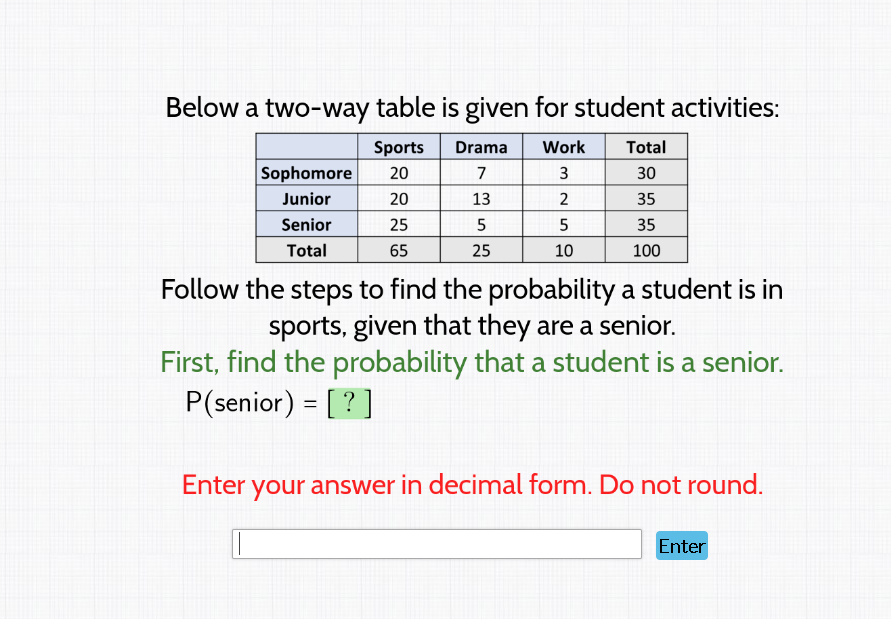Click the Sports column header
The image size is (891, 619).
[x=398, y=146]
